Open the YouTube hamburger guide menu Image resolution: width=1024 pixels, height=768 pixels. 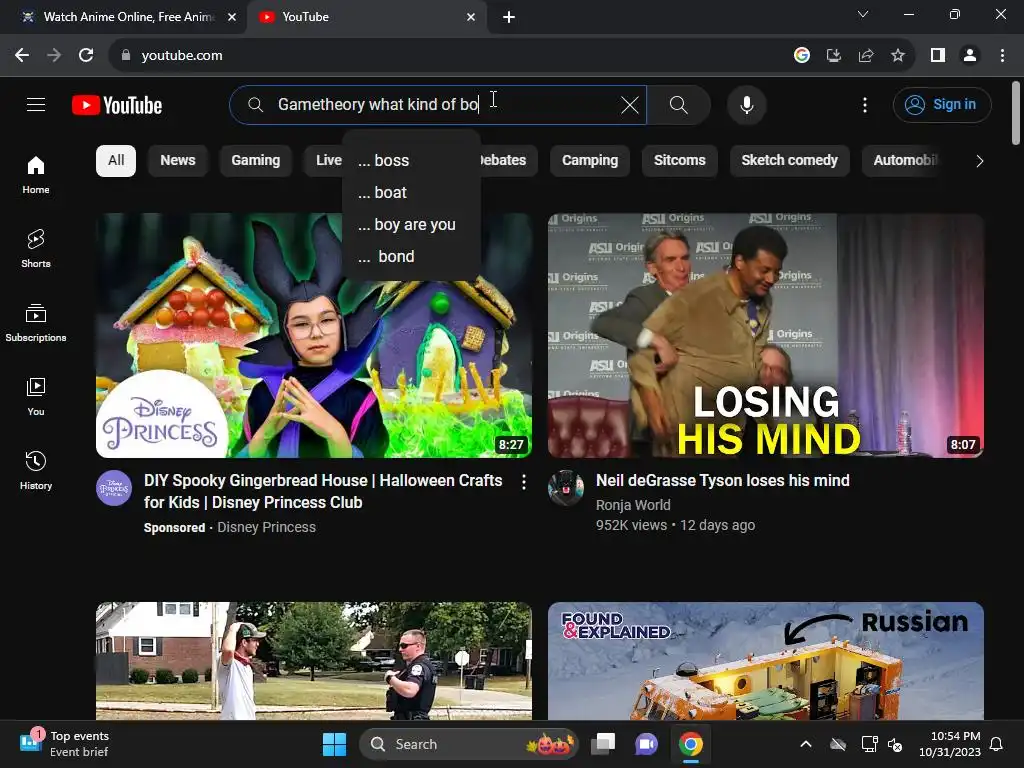tap(36, 104)
